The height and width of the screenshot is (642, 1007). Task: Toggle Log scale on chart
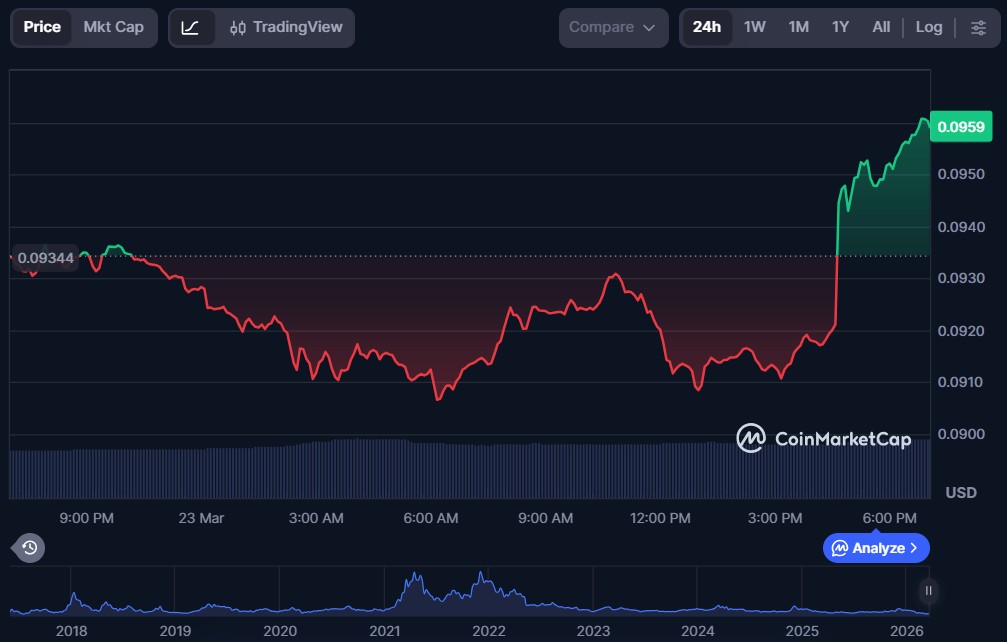(x=928, y=27)
